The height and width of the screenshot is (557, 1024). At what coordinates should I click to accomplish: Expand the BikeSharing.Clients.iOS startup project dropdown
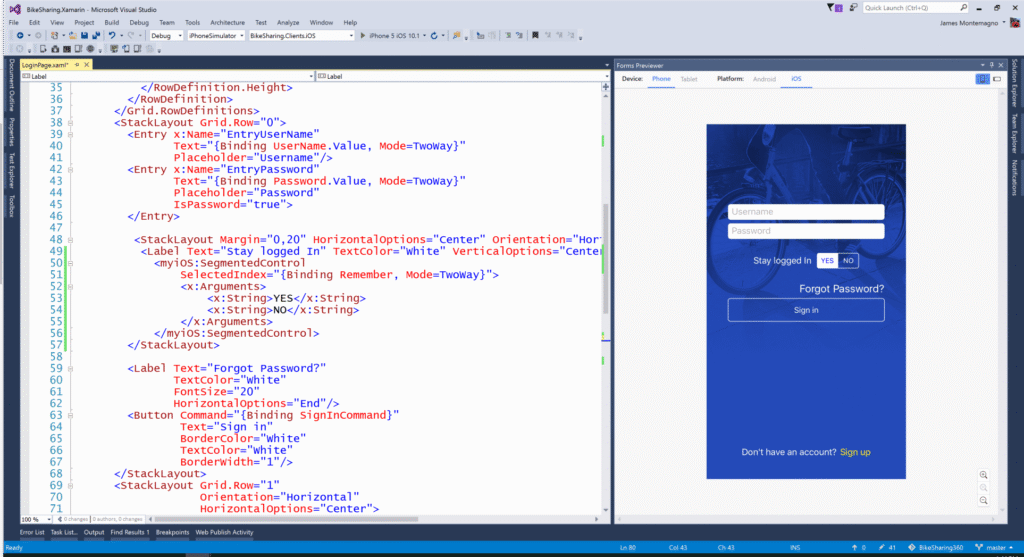point(351,35)
